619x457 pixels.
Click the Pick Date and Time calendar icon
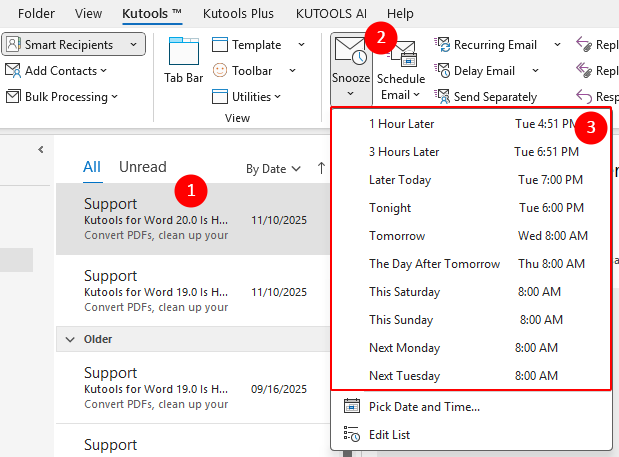click(351, 406)
